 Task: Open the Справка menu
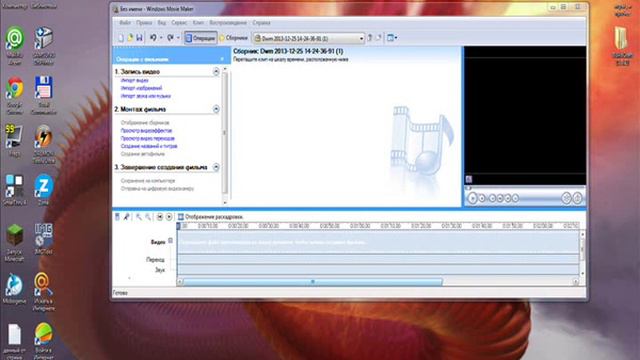coord(261,23)
